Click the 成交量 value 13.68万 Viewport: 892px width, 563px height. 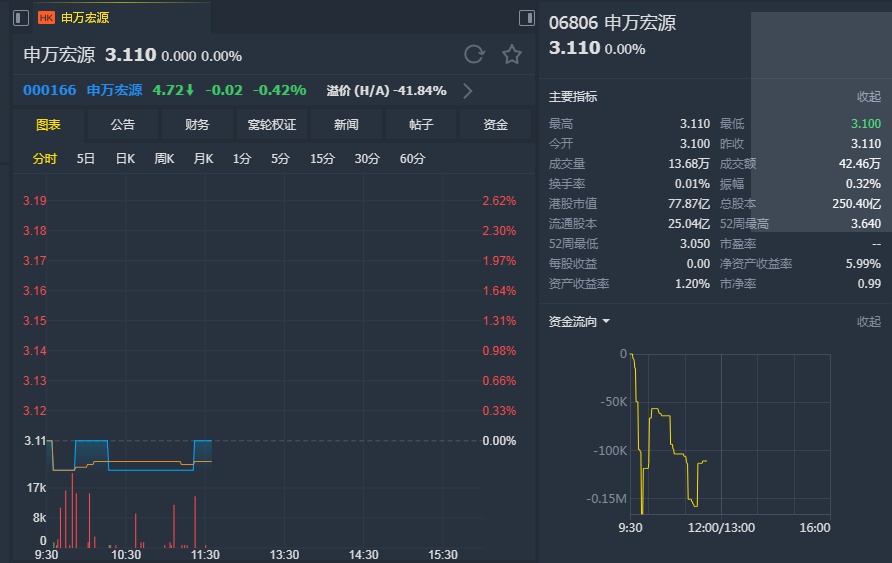pyautogui.click(x=689, y=164)
